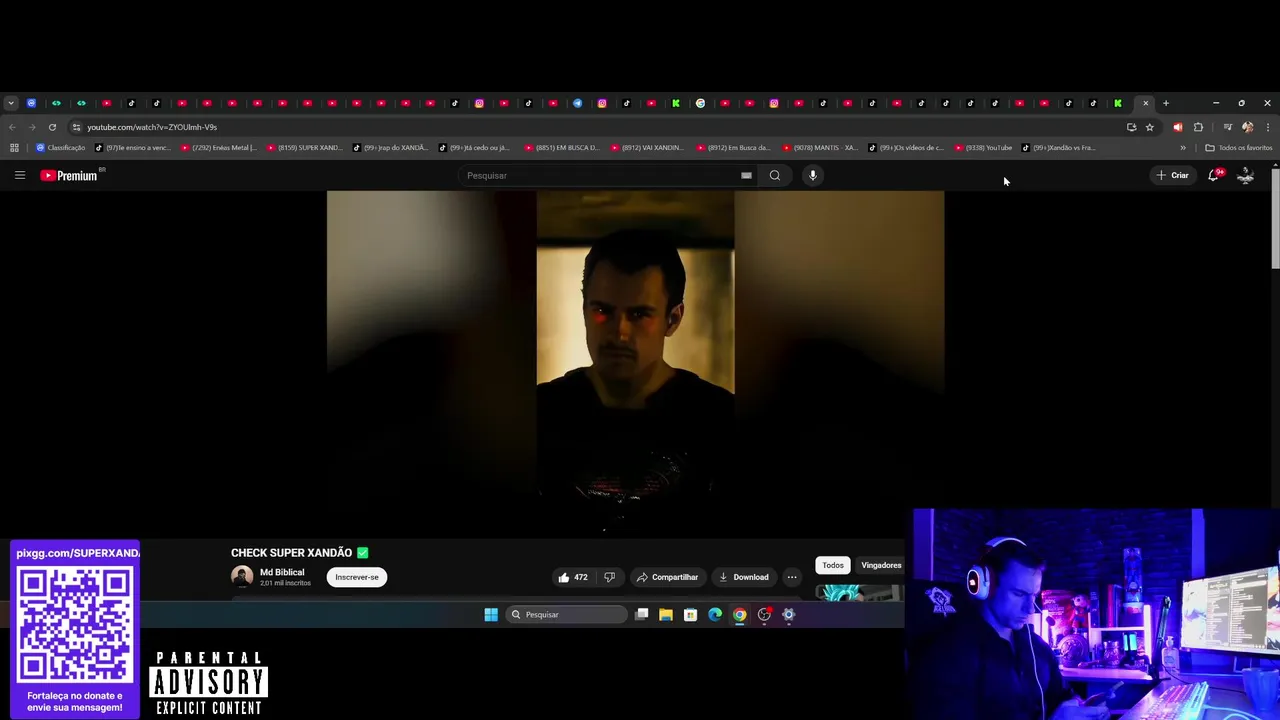This screenshot has width=1280, height=720.
Task: Open Chrome apps grid in bookmarks bar
Action: (x=14, y=148)
